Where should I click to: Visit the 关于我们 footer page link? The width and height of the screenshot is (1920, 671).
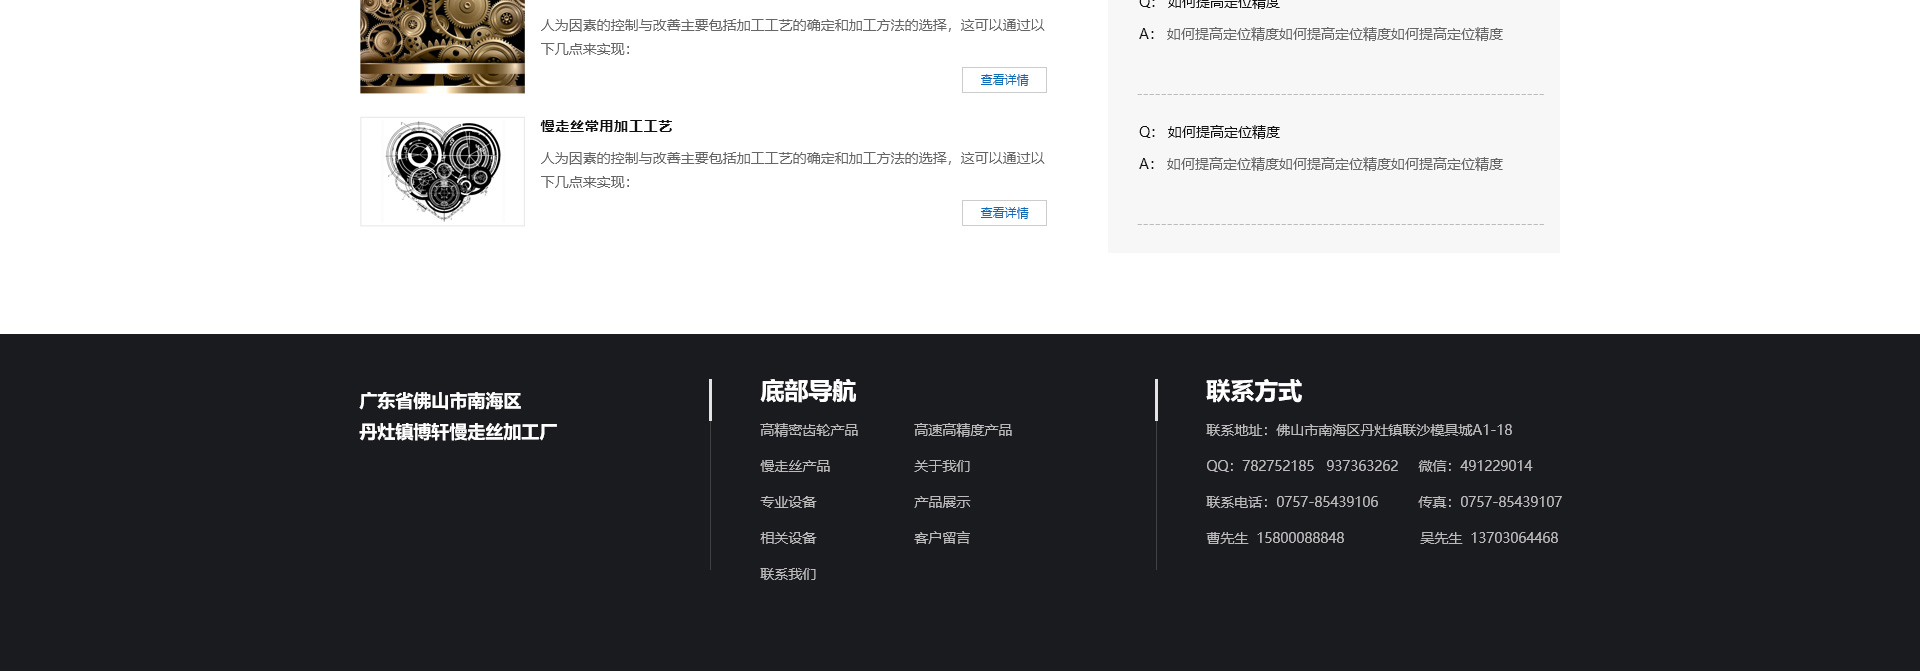pos(941,466)
